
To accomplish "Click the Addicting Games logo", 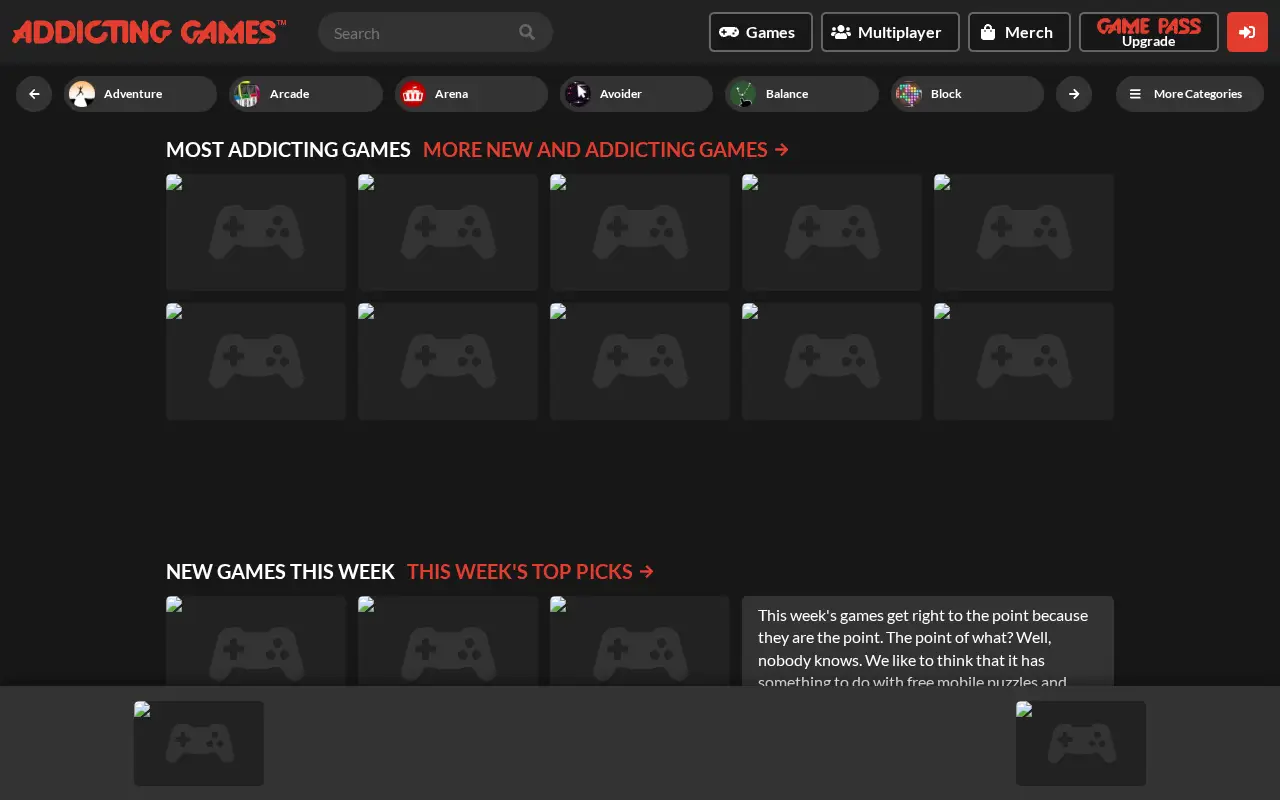I will [x=149, y=32].
